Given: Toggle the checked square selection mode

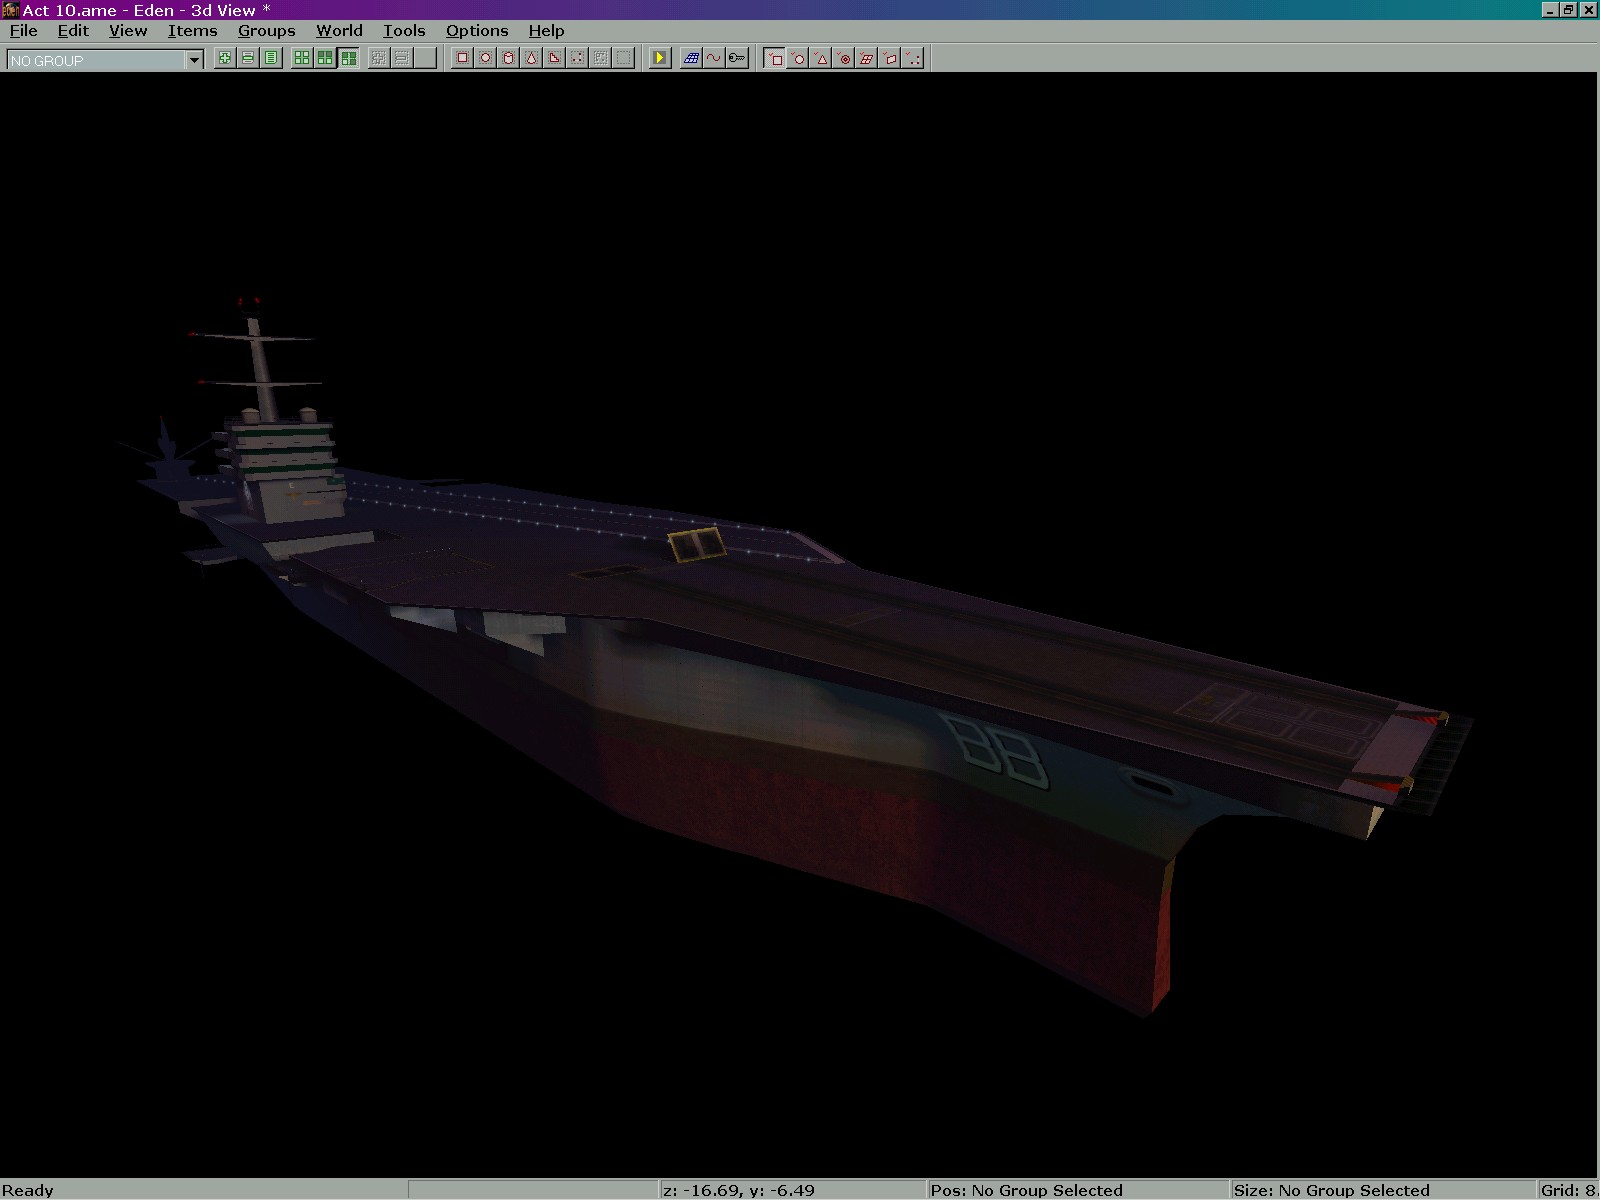Looking at the screenshot, I should coord(775,58).
